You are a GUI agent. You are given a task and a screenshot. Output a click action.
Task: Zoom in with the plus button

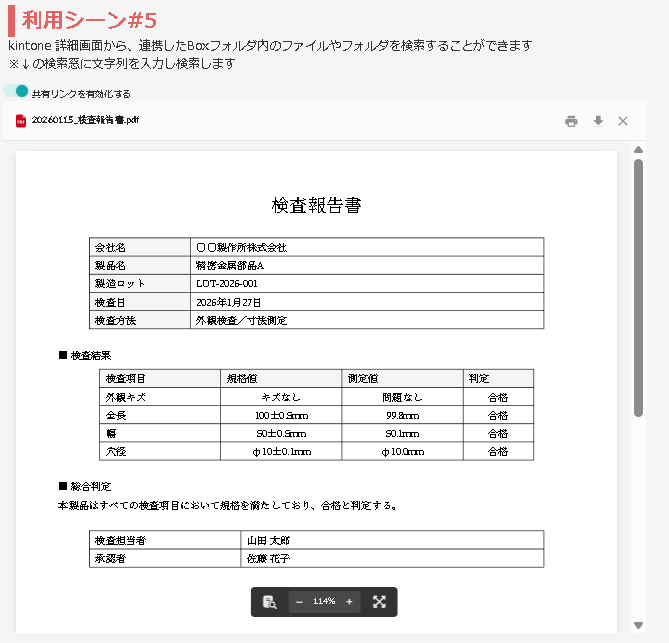click(349, 602)
